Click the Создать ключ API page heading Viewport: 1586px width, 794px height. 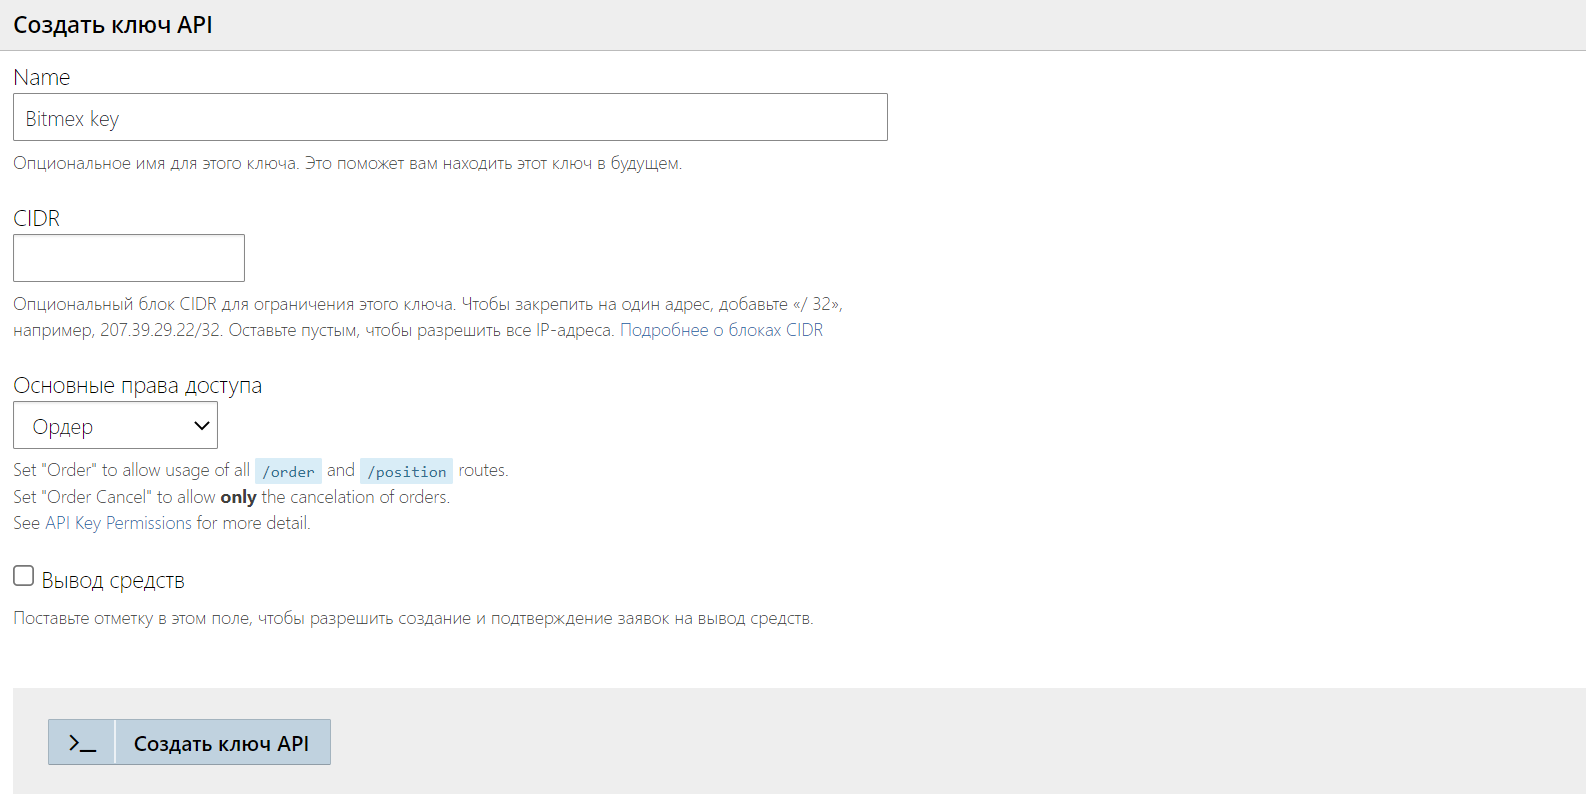tap(113, 25)
